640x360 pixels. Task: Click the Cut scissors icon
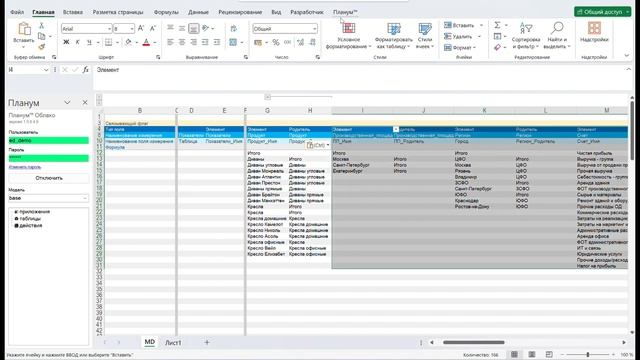tap(41, 25)
